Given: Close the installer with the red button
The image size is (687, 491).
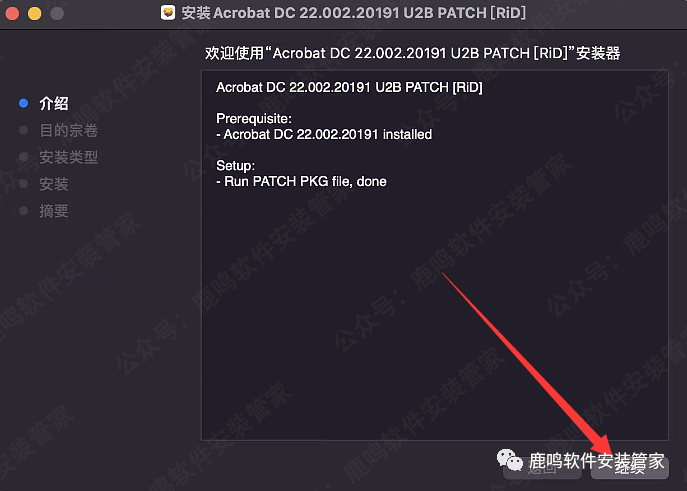Looking at the screenshot, I should coord(12,13).
